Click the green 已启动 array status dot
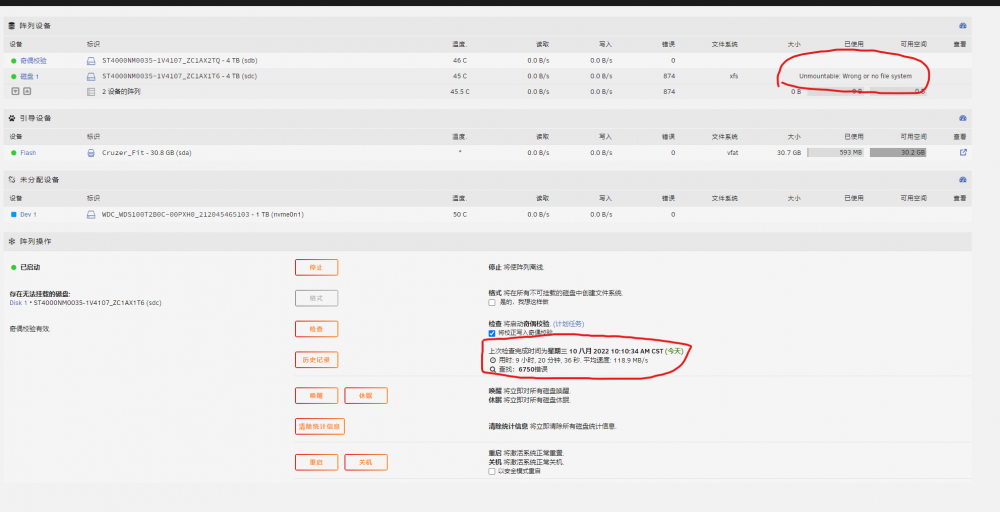 [13, 267]
